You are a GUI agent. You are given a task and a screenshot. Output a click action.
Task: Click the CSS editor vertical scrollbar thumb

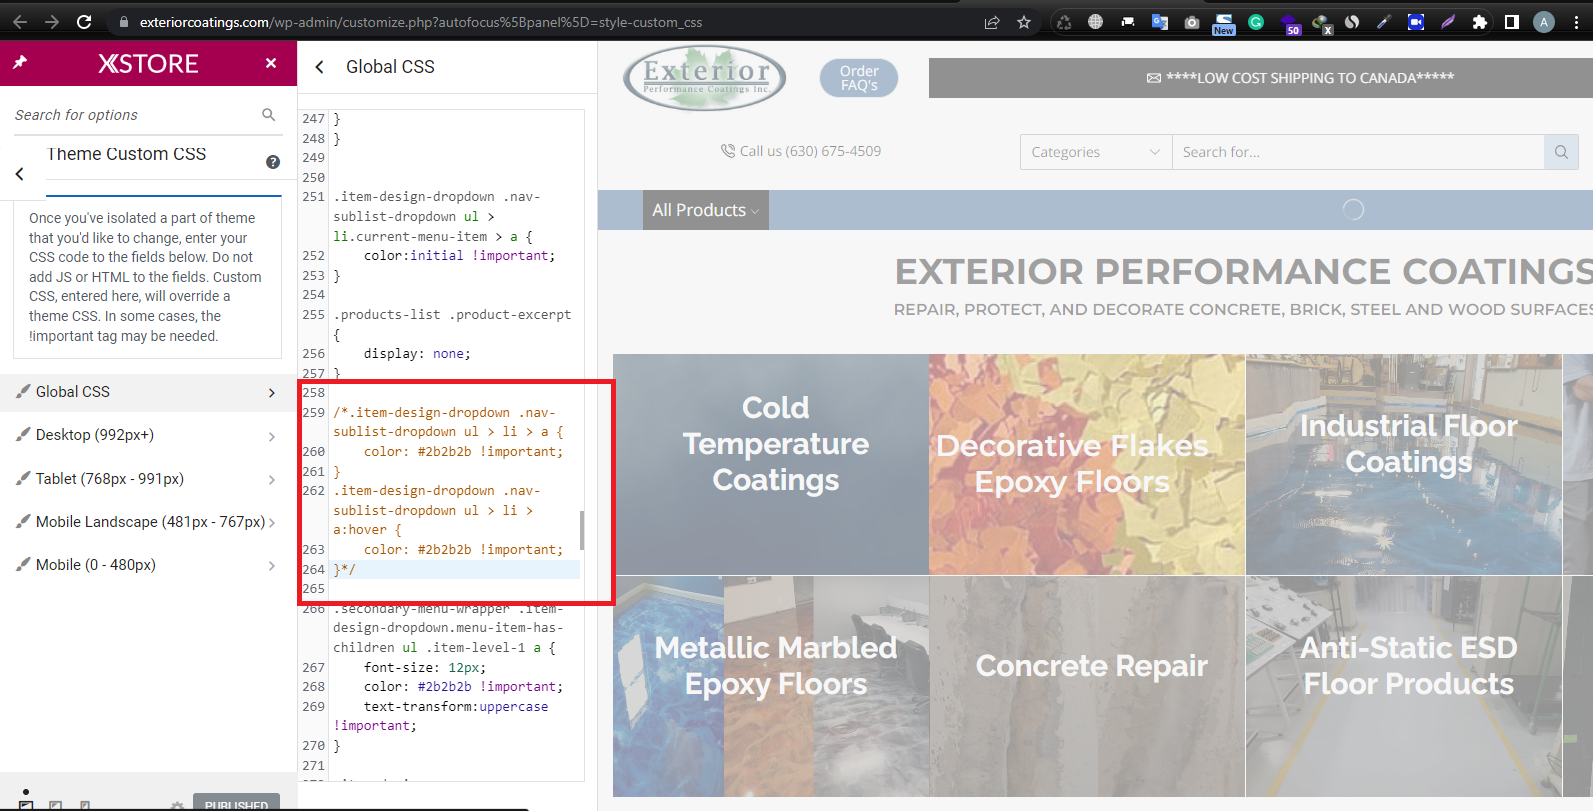click(581, 530)
